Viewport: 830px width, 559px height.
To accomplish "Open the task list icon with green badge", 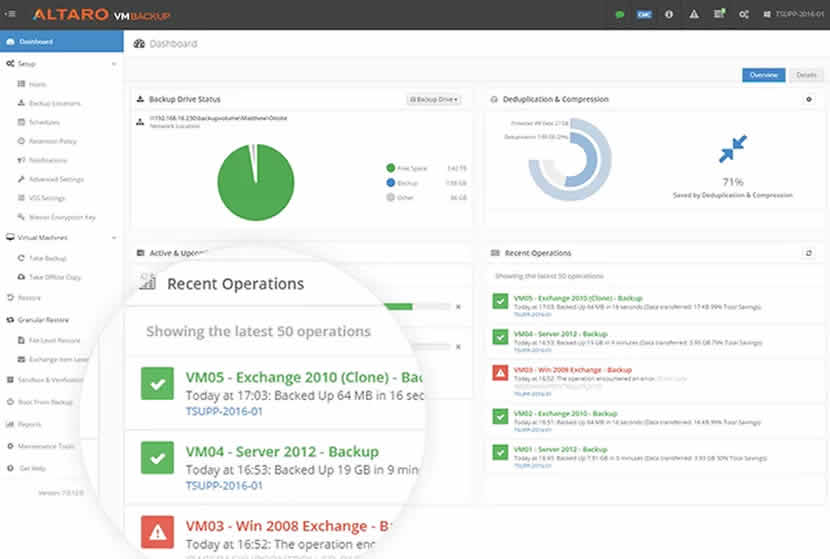I will click(719, 14).
